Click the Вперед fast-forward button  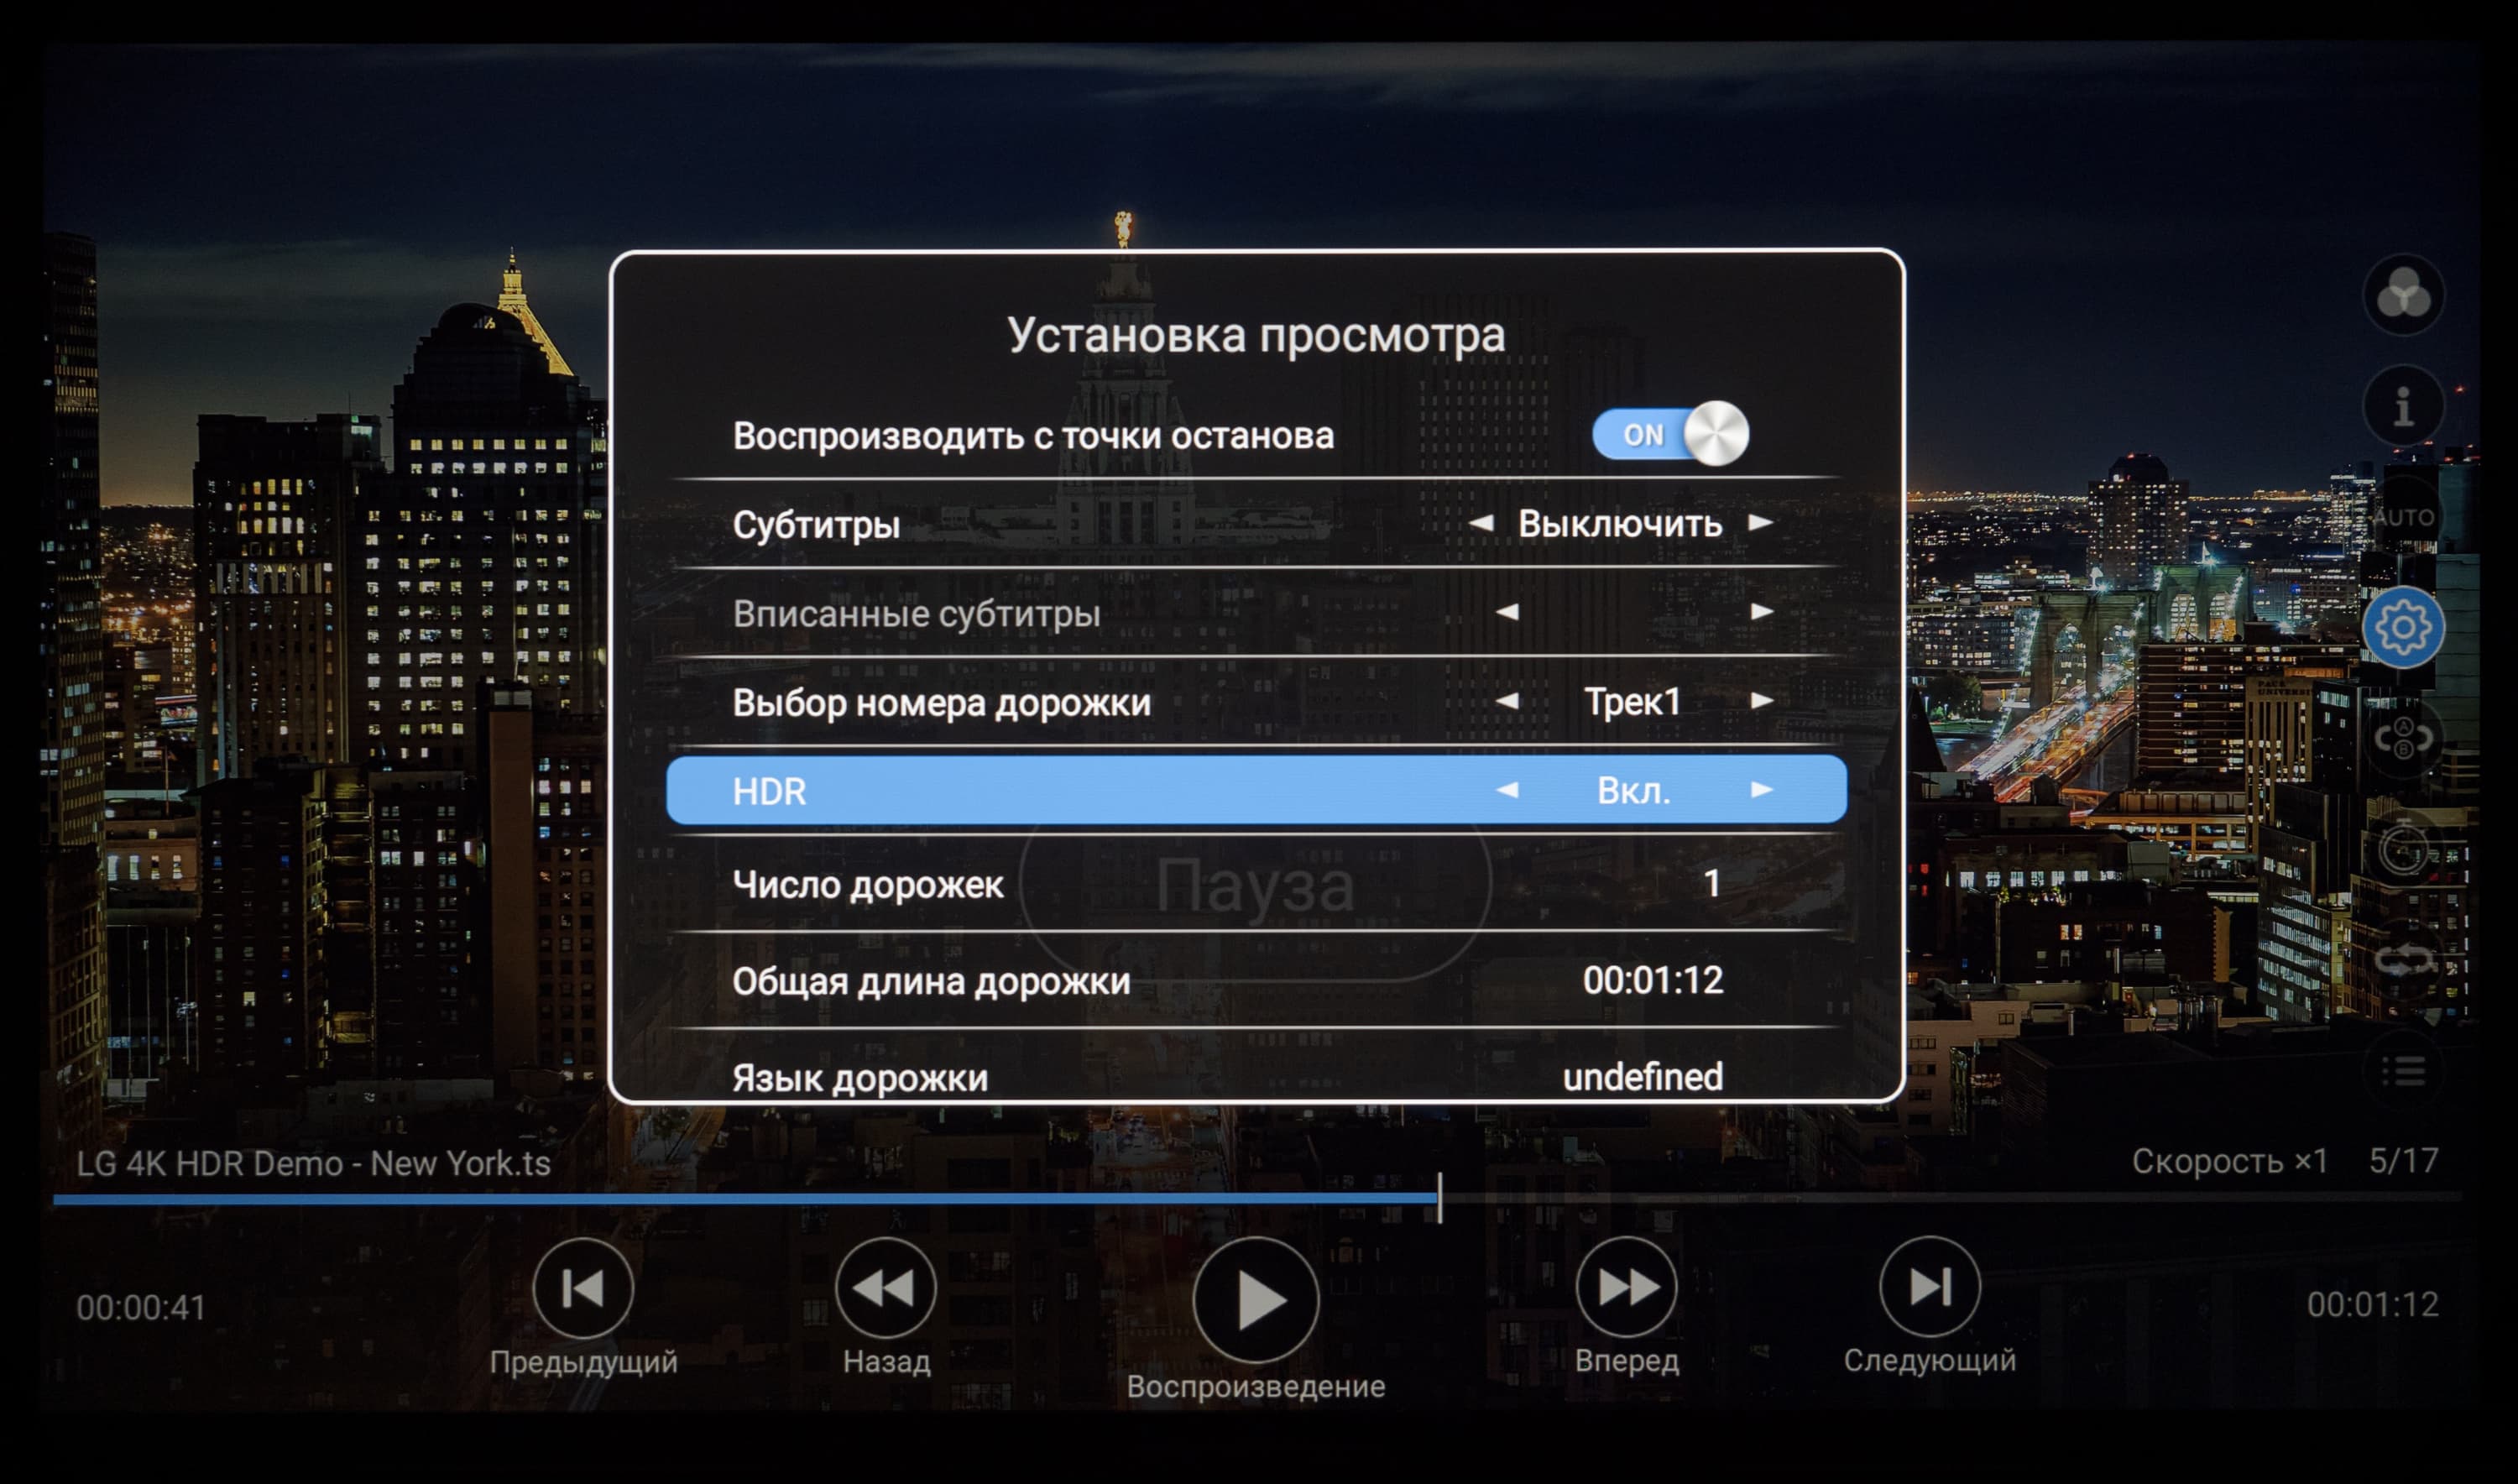click(x=1626, y=1288)
